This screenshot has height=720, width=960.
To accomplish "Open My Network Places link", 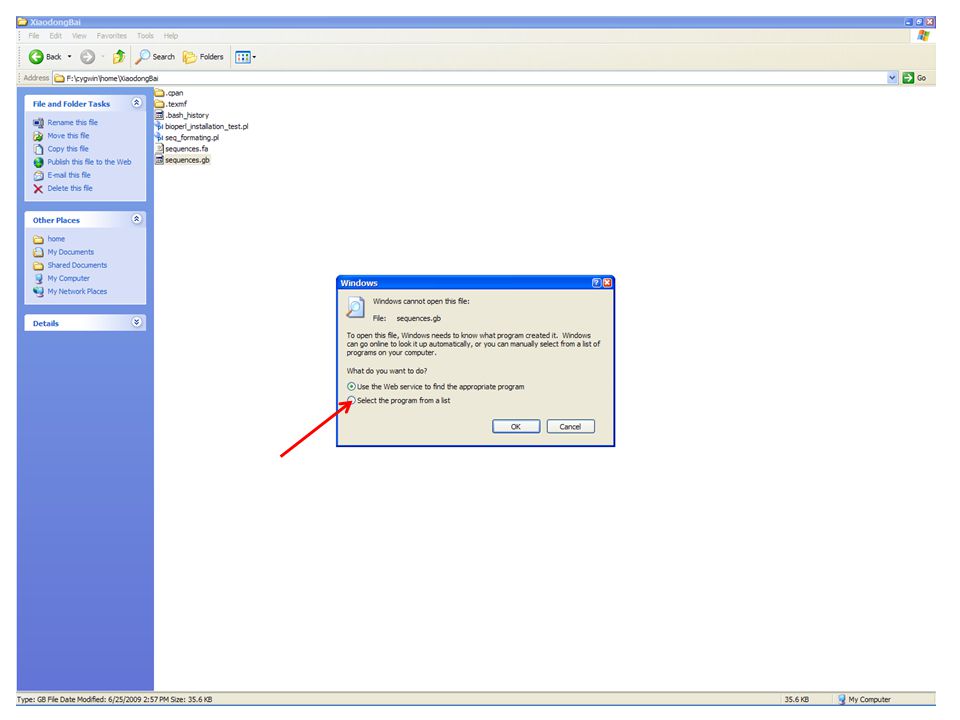I will click(x=77, y=291).
